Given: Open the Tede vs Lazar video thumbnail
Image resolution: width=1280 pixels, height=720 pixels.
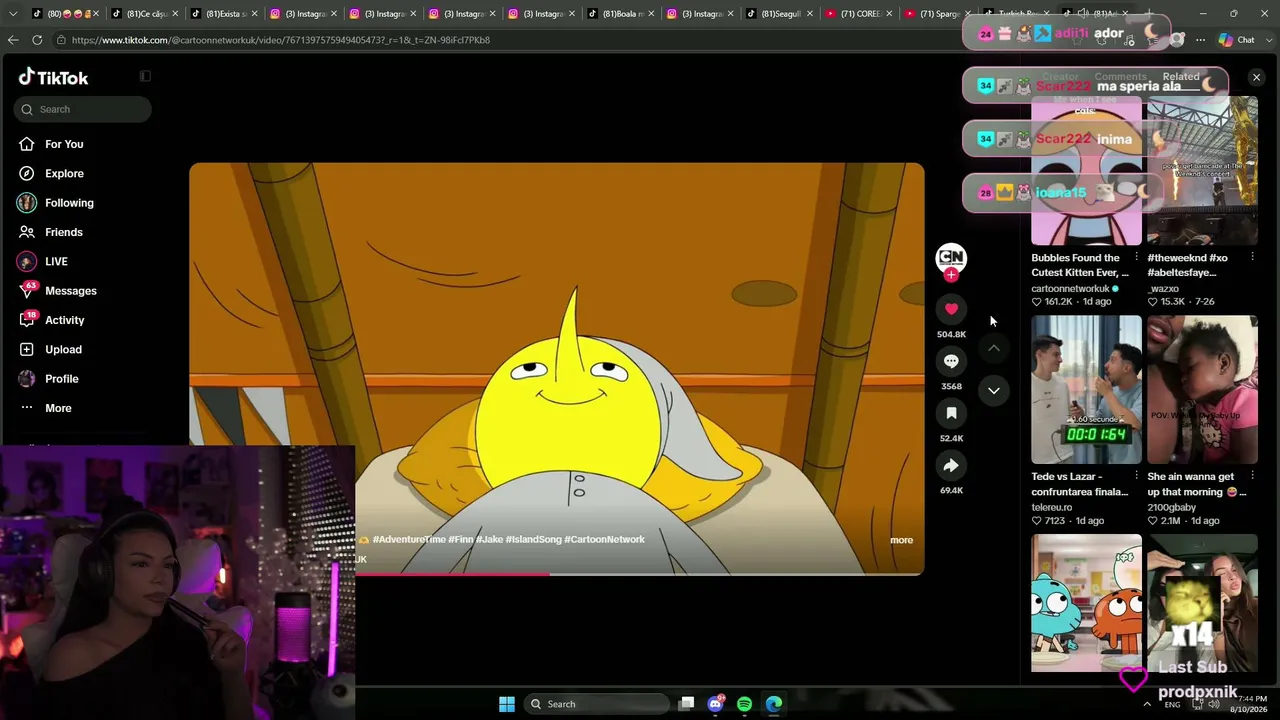Looking at the screenshot, I should click(x=1086, y=390).
